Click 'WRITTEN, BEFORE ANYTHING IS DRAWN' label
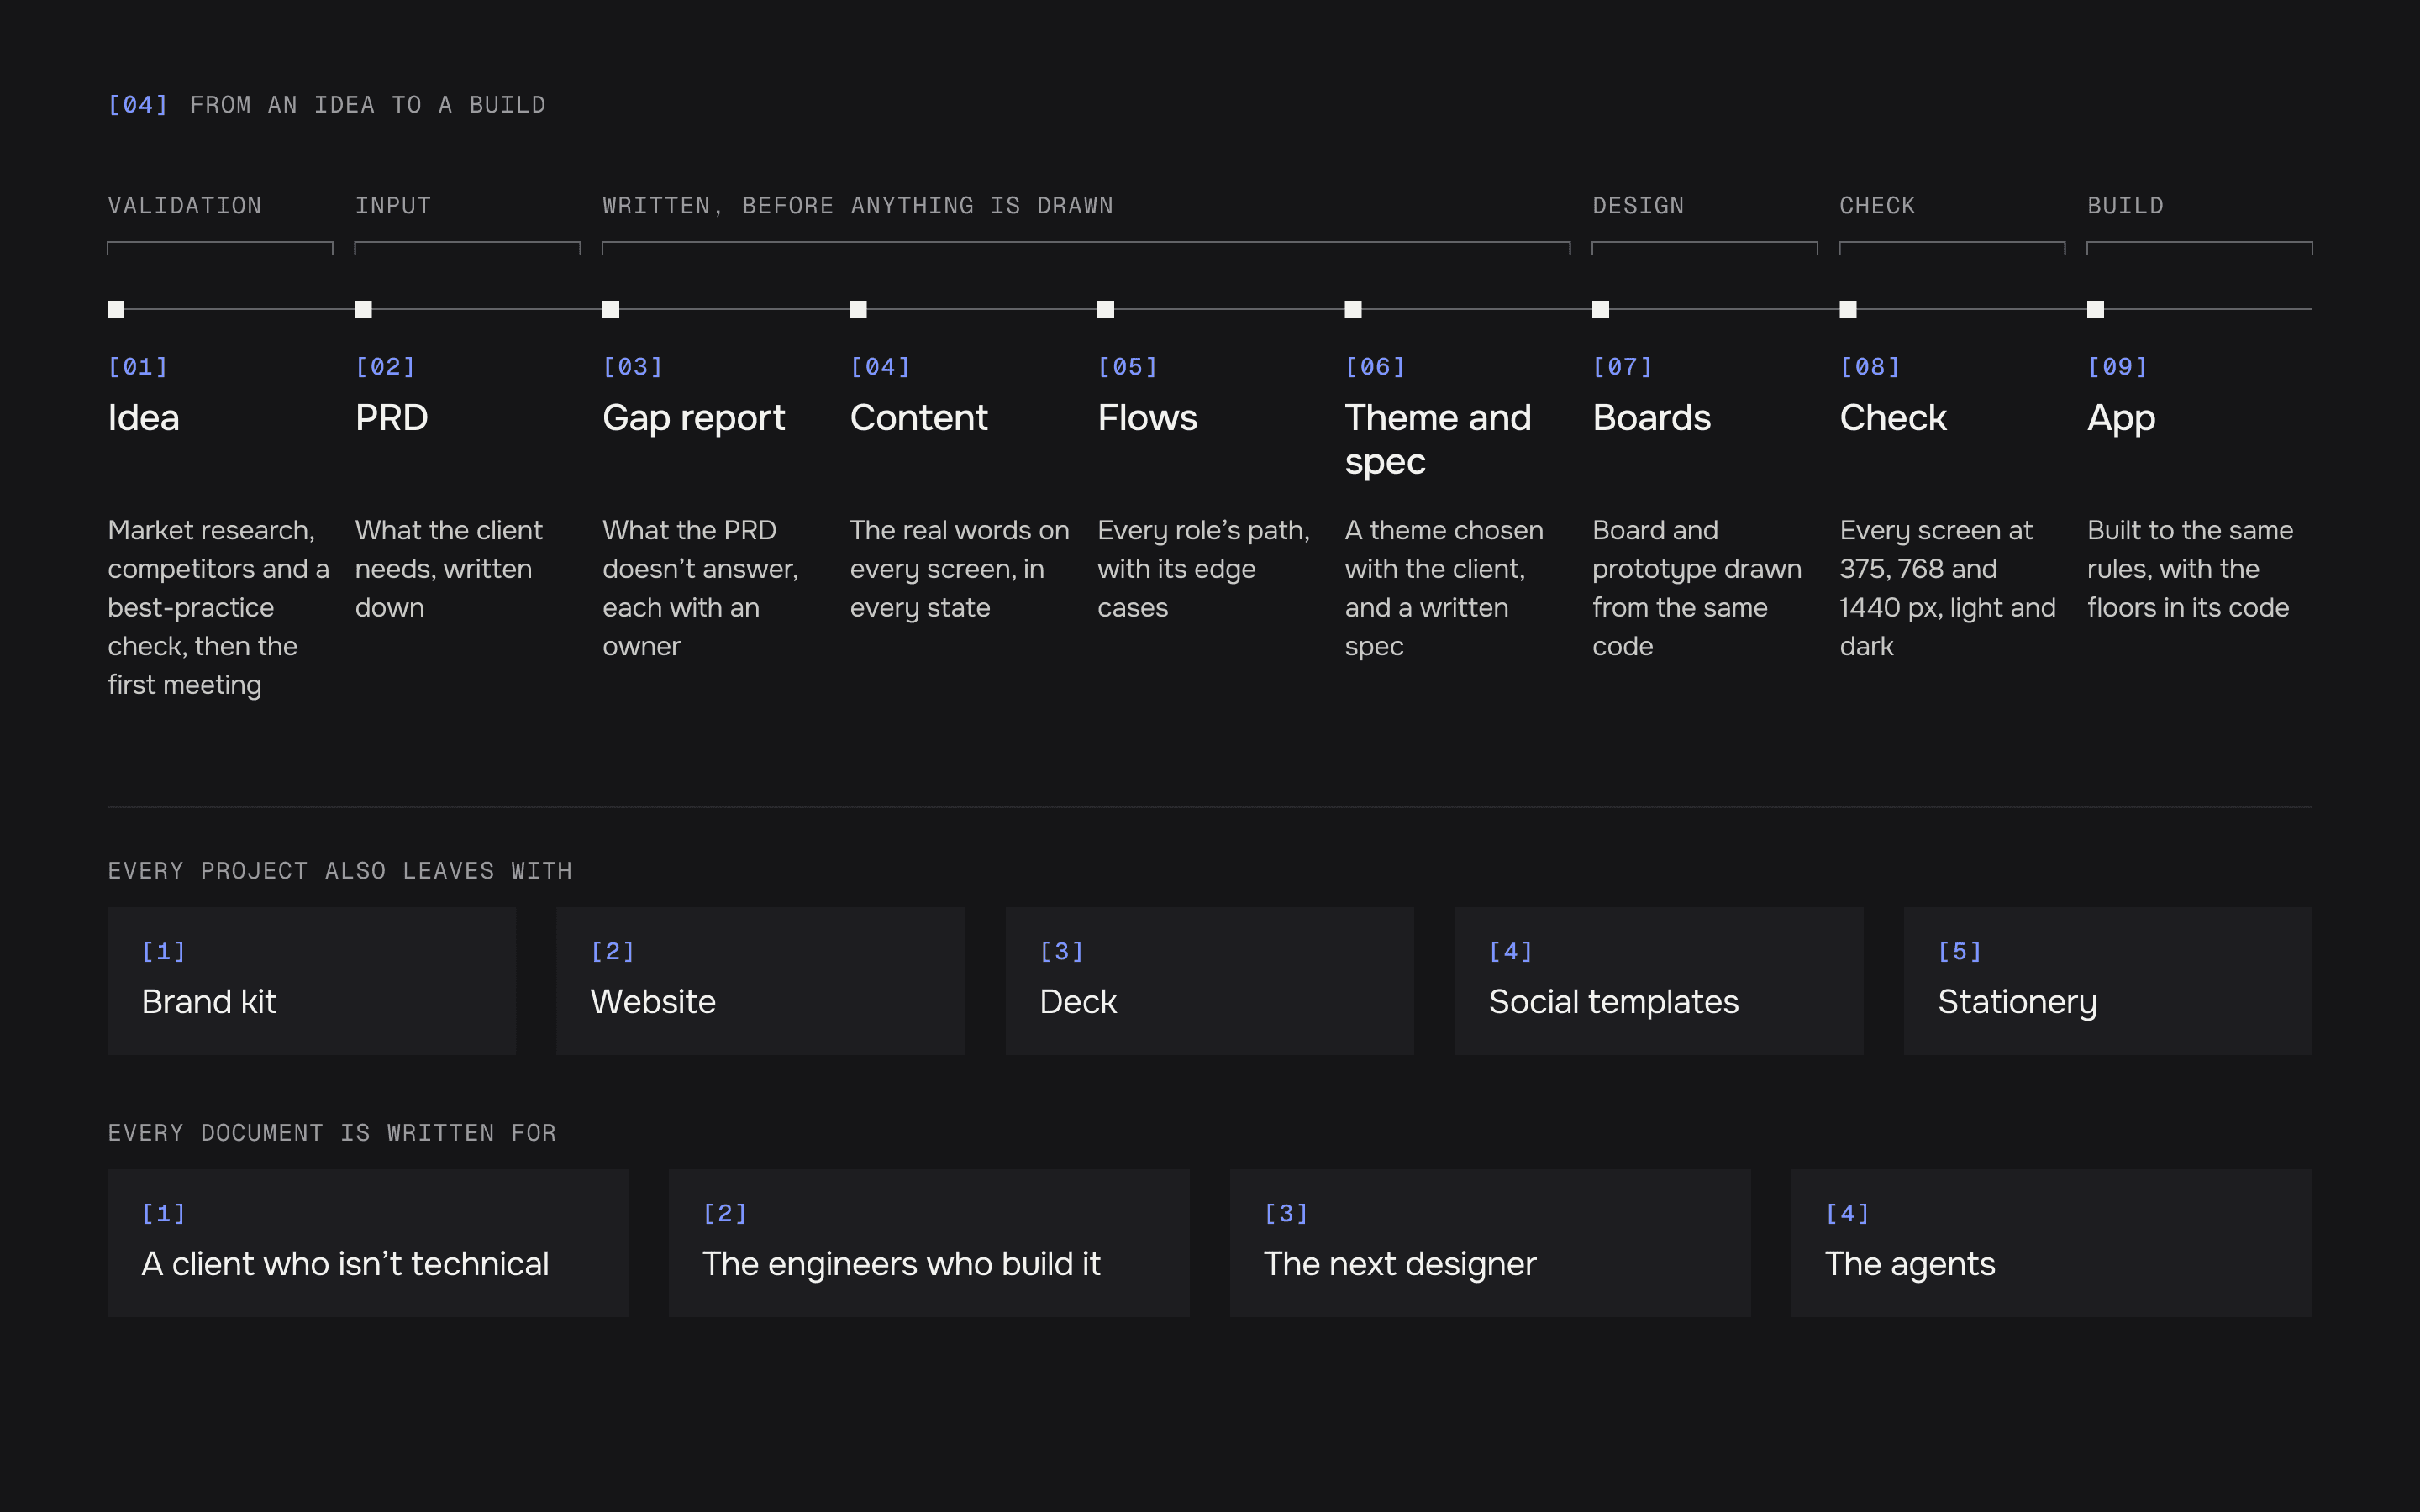The height and width of the screenshot is (1512, 2420). [858, 206]
